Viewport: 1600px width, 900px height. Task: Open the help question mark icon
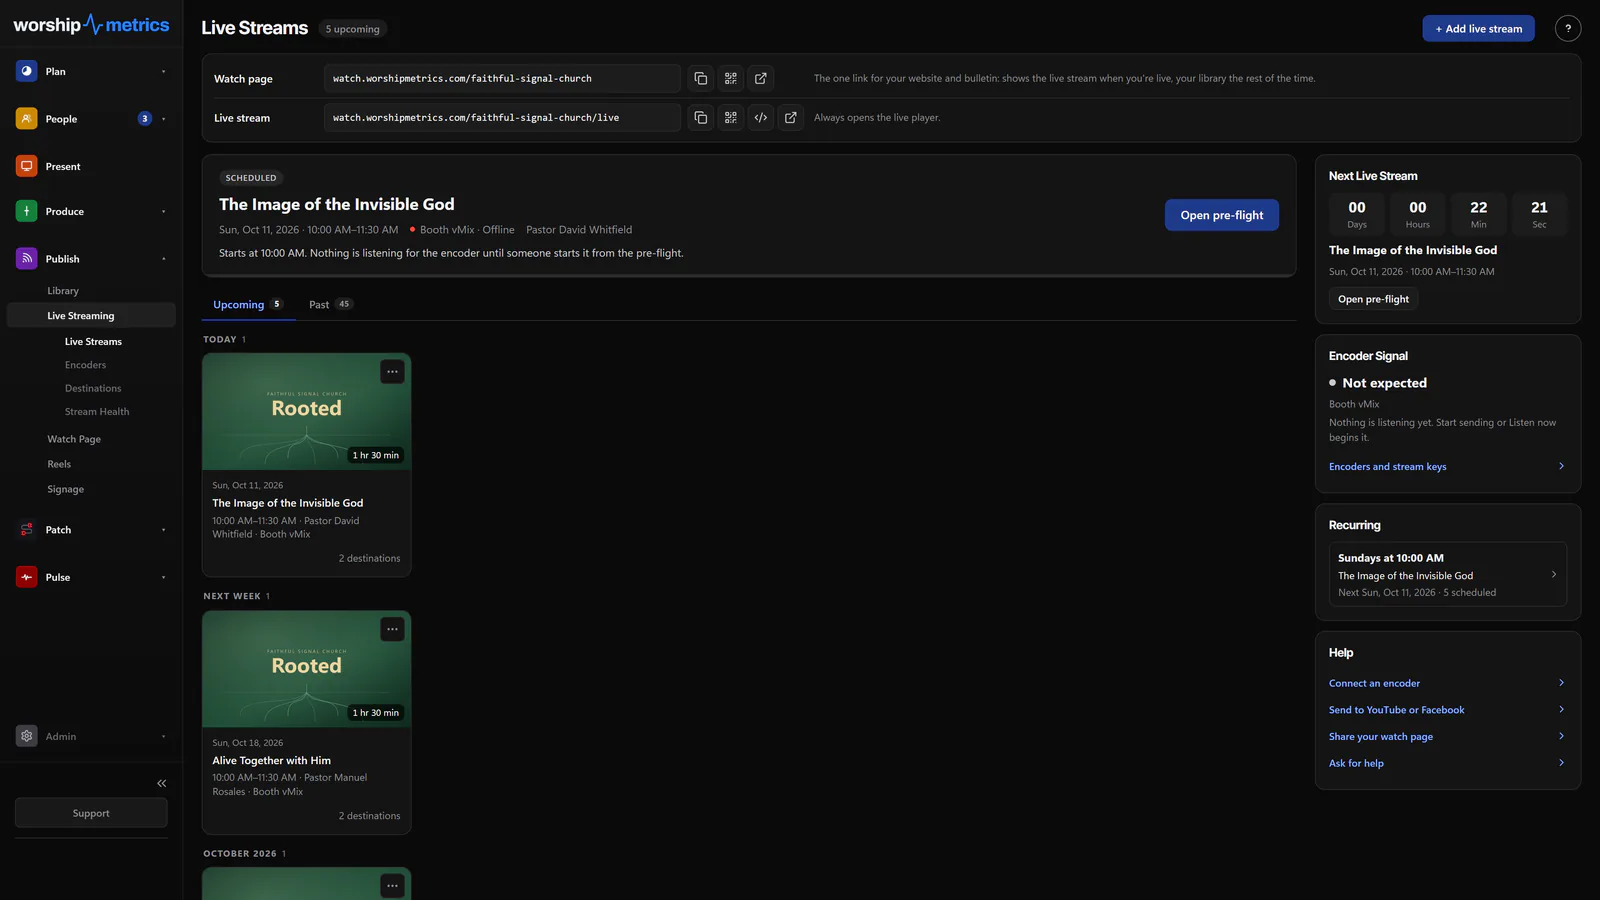[x=1568, y=29]
